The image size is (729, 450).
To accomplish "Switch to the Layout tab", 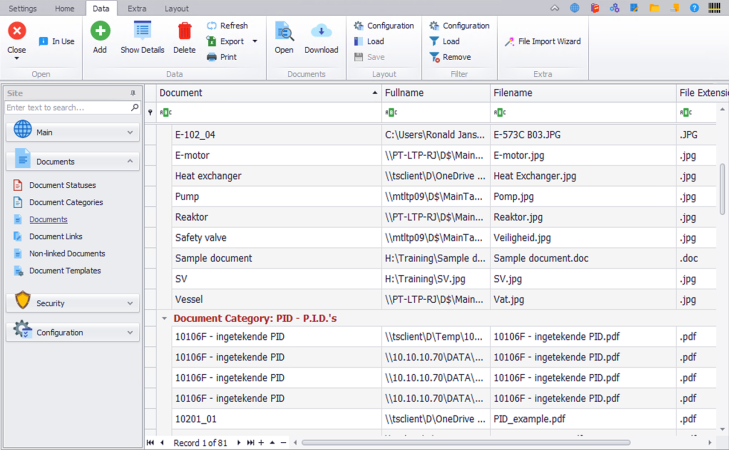I will [x=177, y=8].
